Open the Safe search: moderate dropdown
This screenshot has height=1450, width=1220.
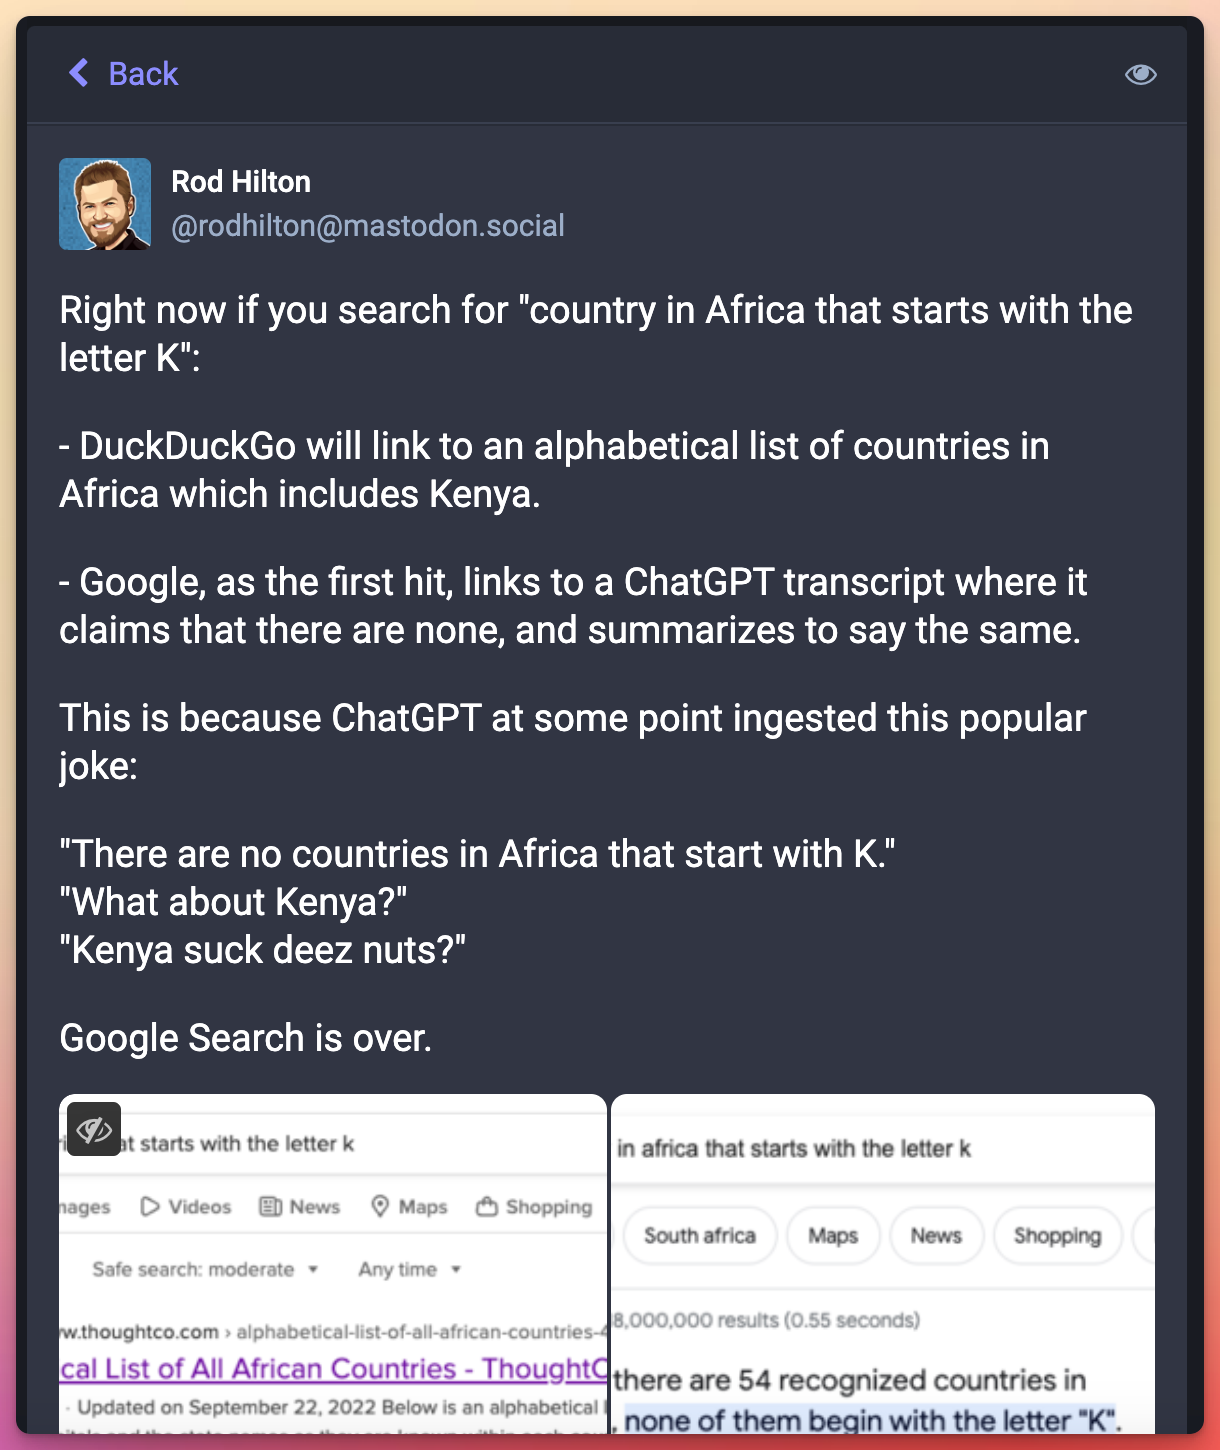(x=205, y=1269)
